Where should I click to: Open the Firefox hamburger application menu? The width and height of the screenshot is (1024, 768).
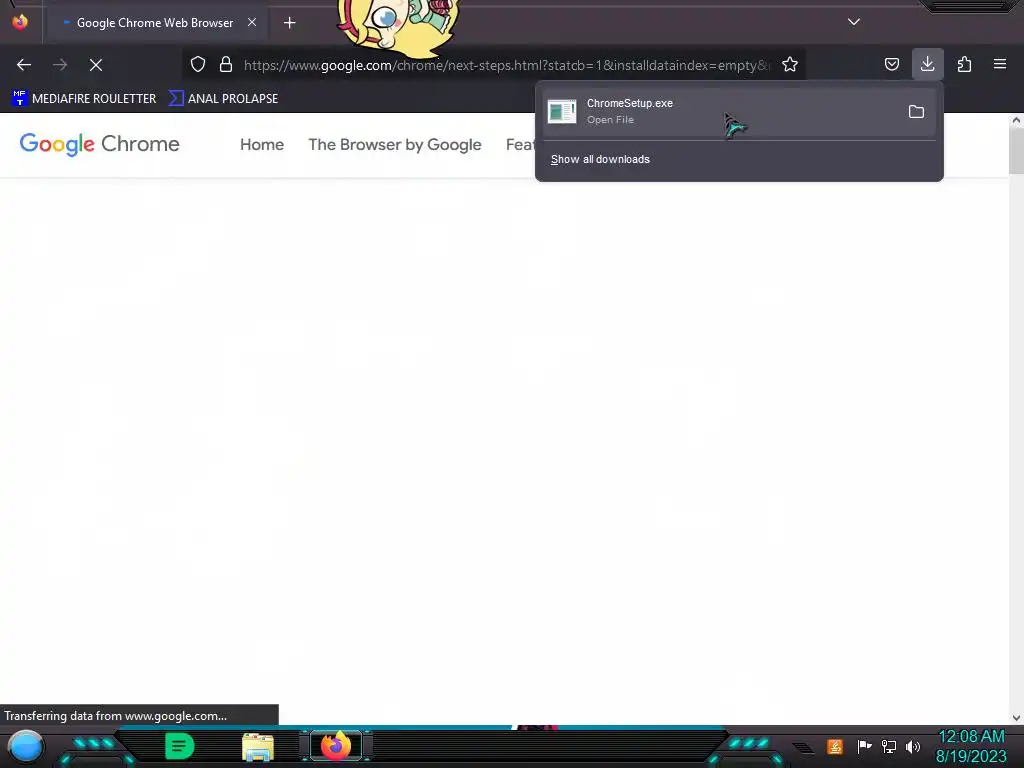pyautogui.click(x=1000, y=64)
